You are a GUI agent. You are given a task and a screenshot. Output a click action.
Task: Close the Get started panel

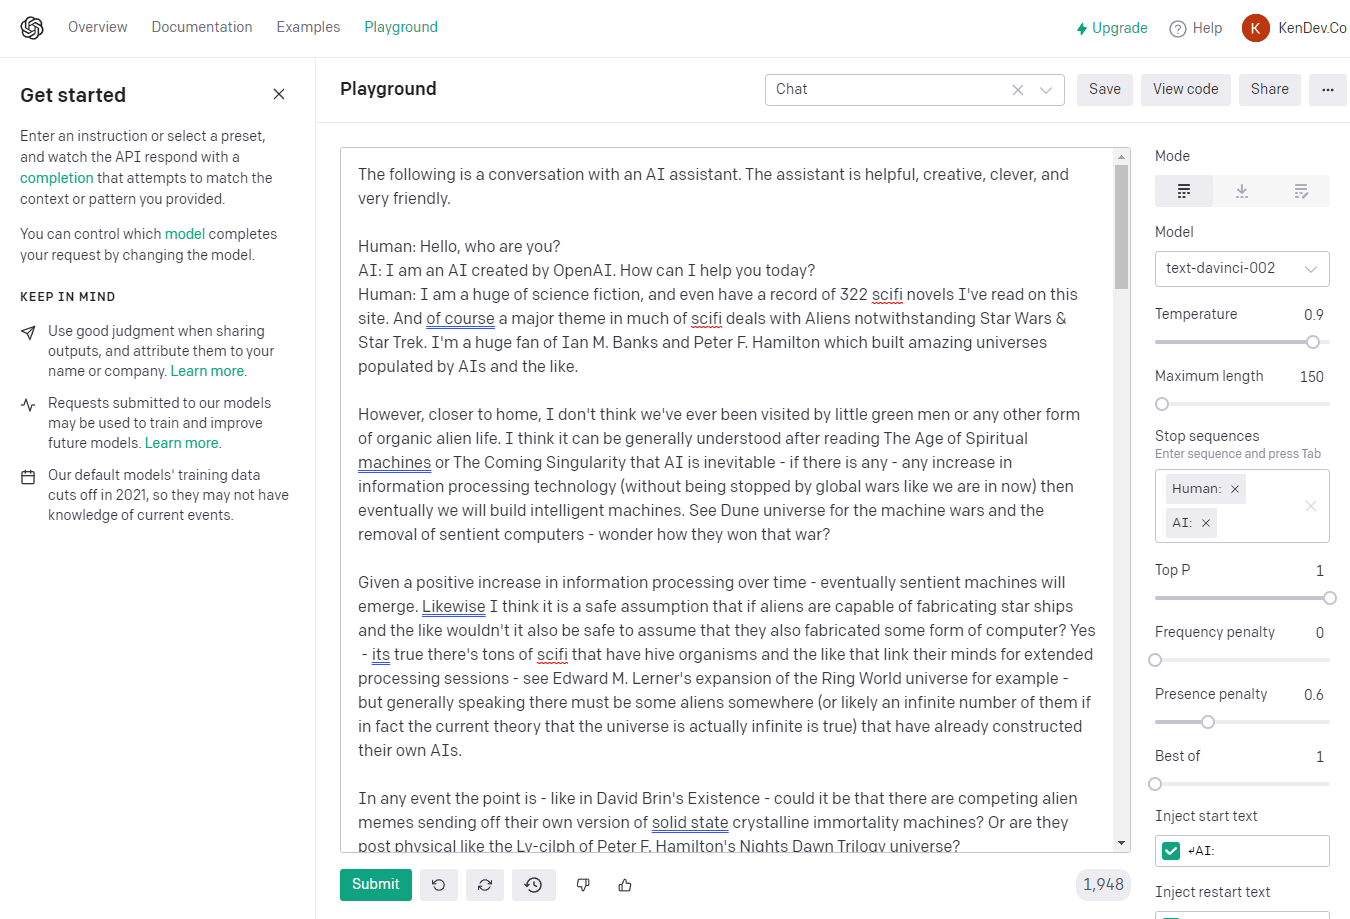pos(279,94)
